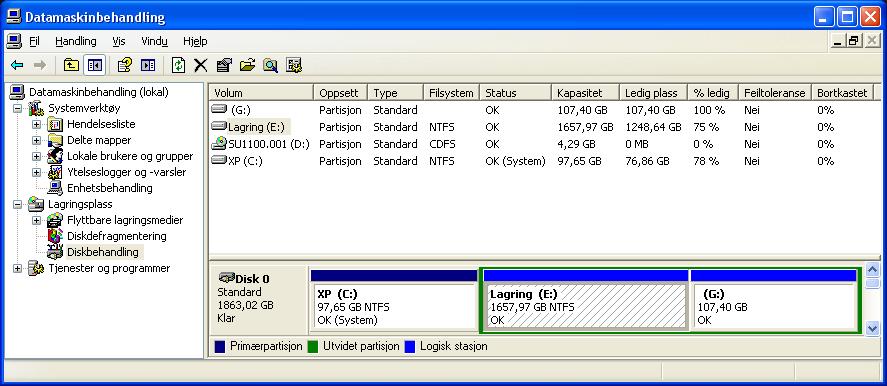Select the Lagring (E:) volume row

540,127
